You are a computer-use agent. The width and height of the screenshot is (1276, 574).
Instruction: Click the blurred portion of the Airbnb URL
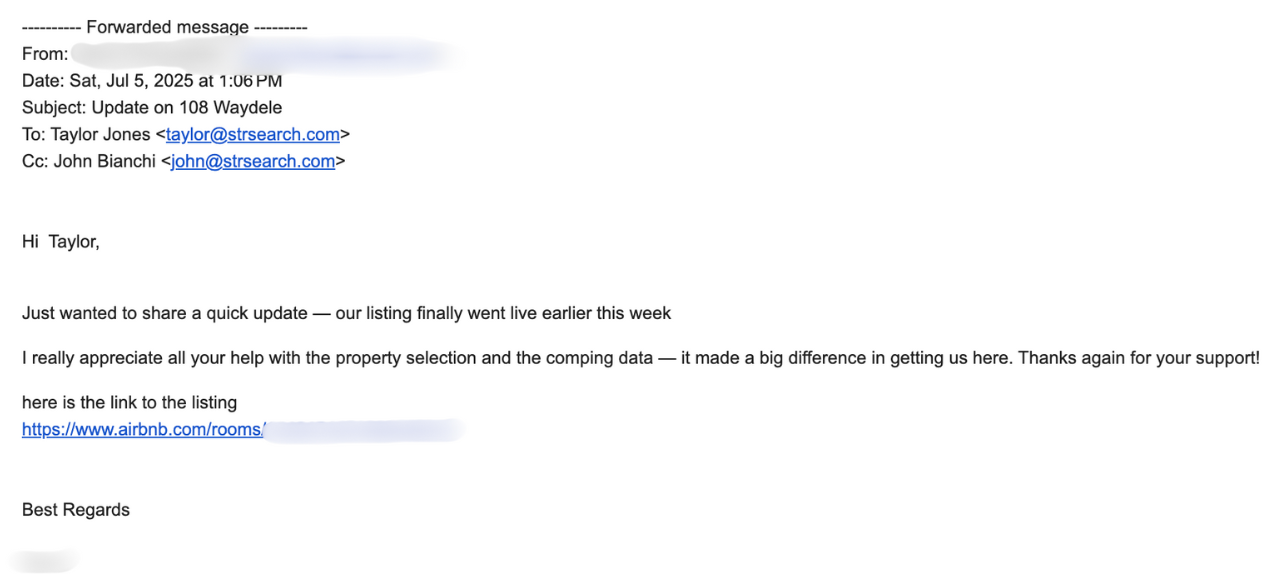pos(365,430)
